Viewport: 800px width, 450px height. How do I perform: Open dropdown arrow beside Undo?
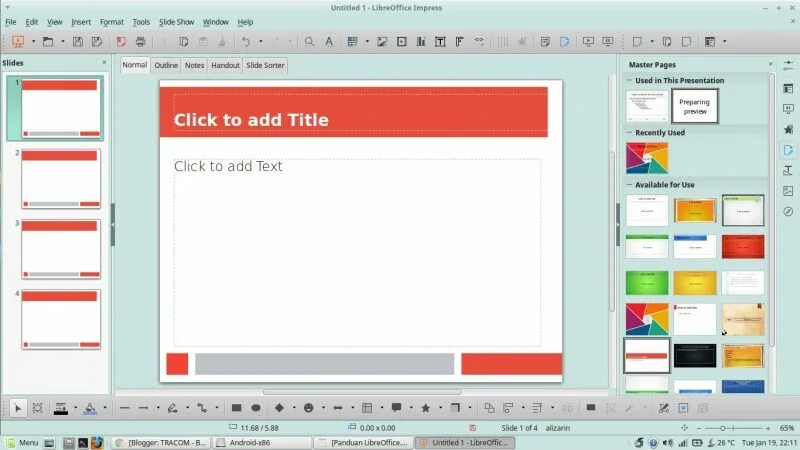coord(261,42)
